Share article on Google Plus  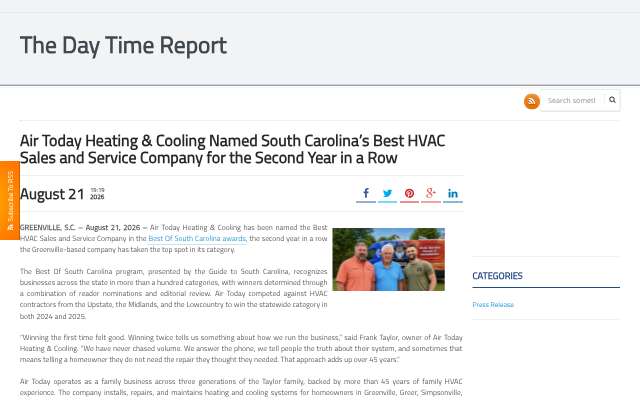(x=431, y=193)
